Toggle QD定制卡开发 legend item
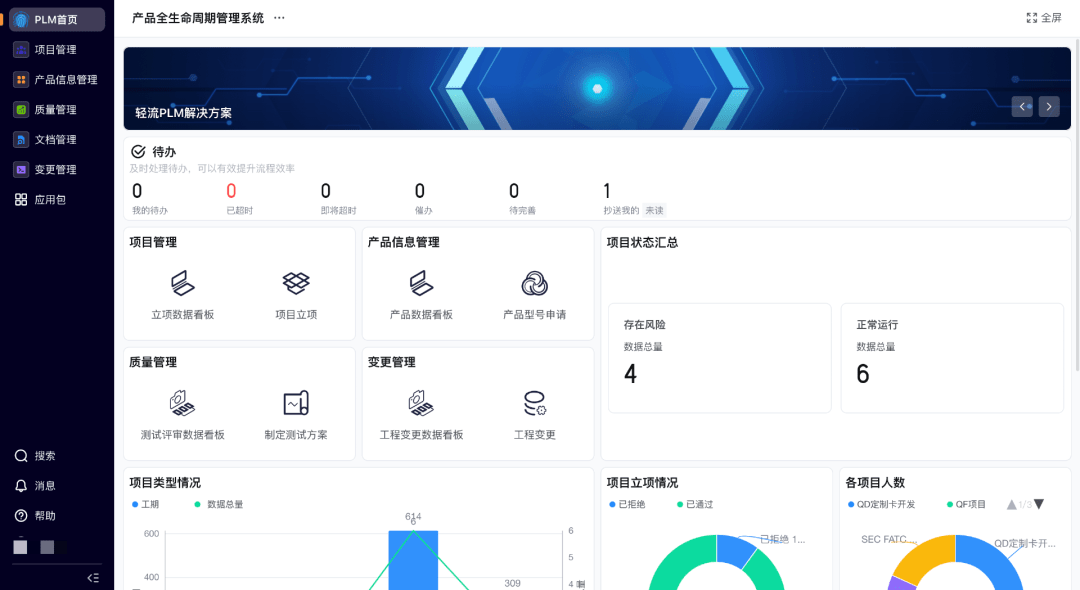Image resolution: width=1080 pixels, height=590 pixels. [882, 505]
